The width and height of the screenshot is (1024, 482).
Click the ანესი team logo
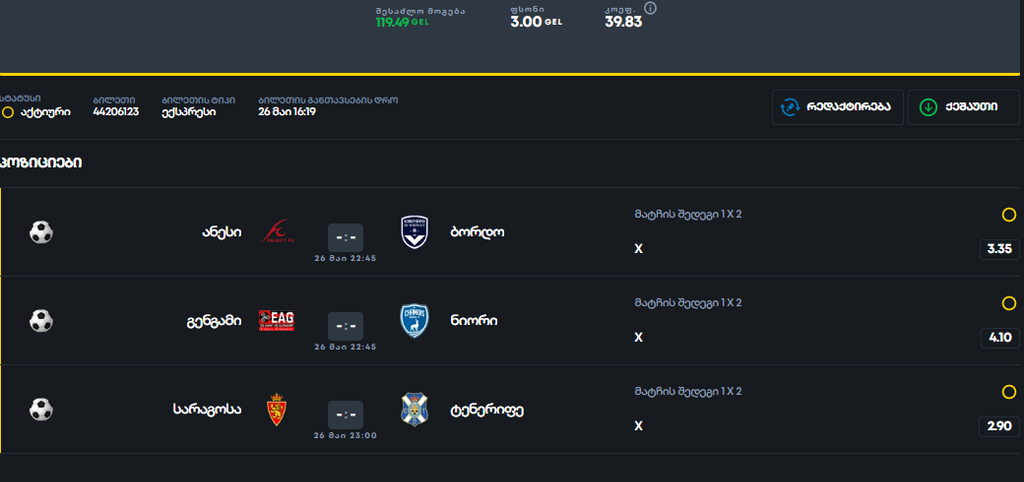click(278, 232)
